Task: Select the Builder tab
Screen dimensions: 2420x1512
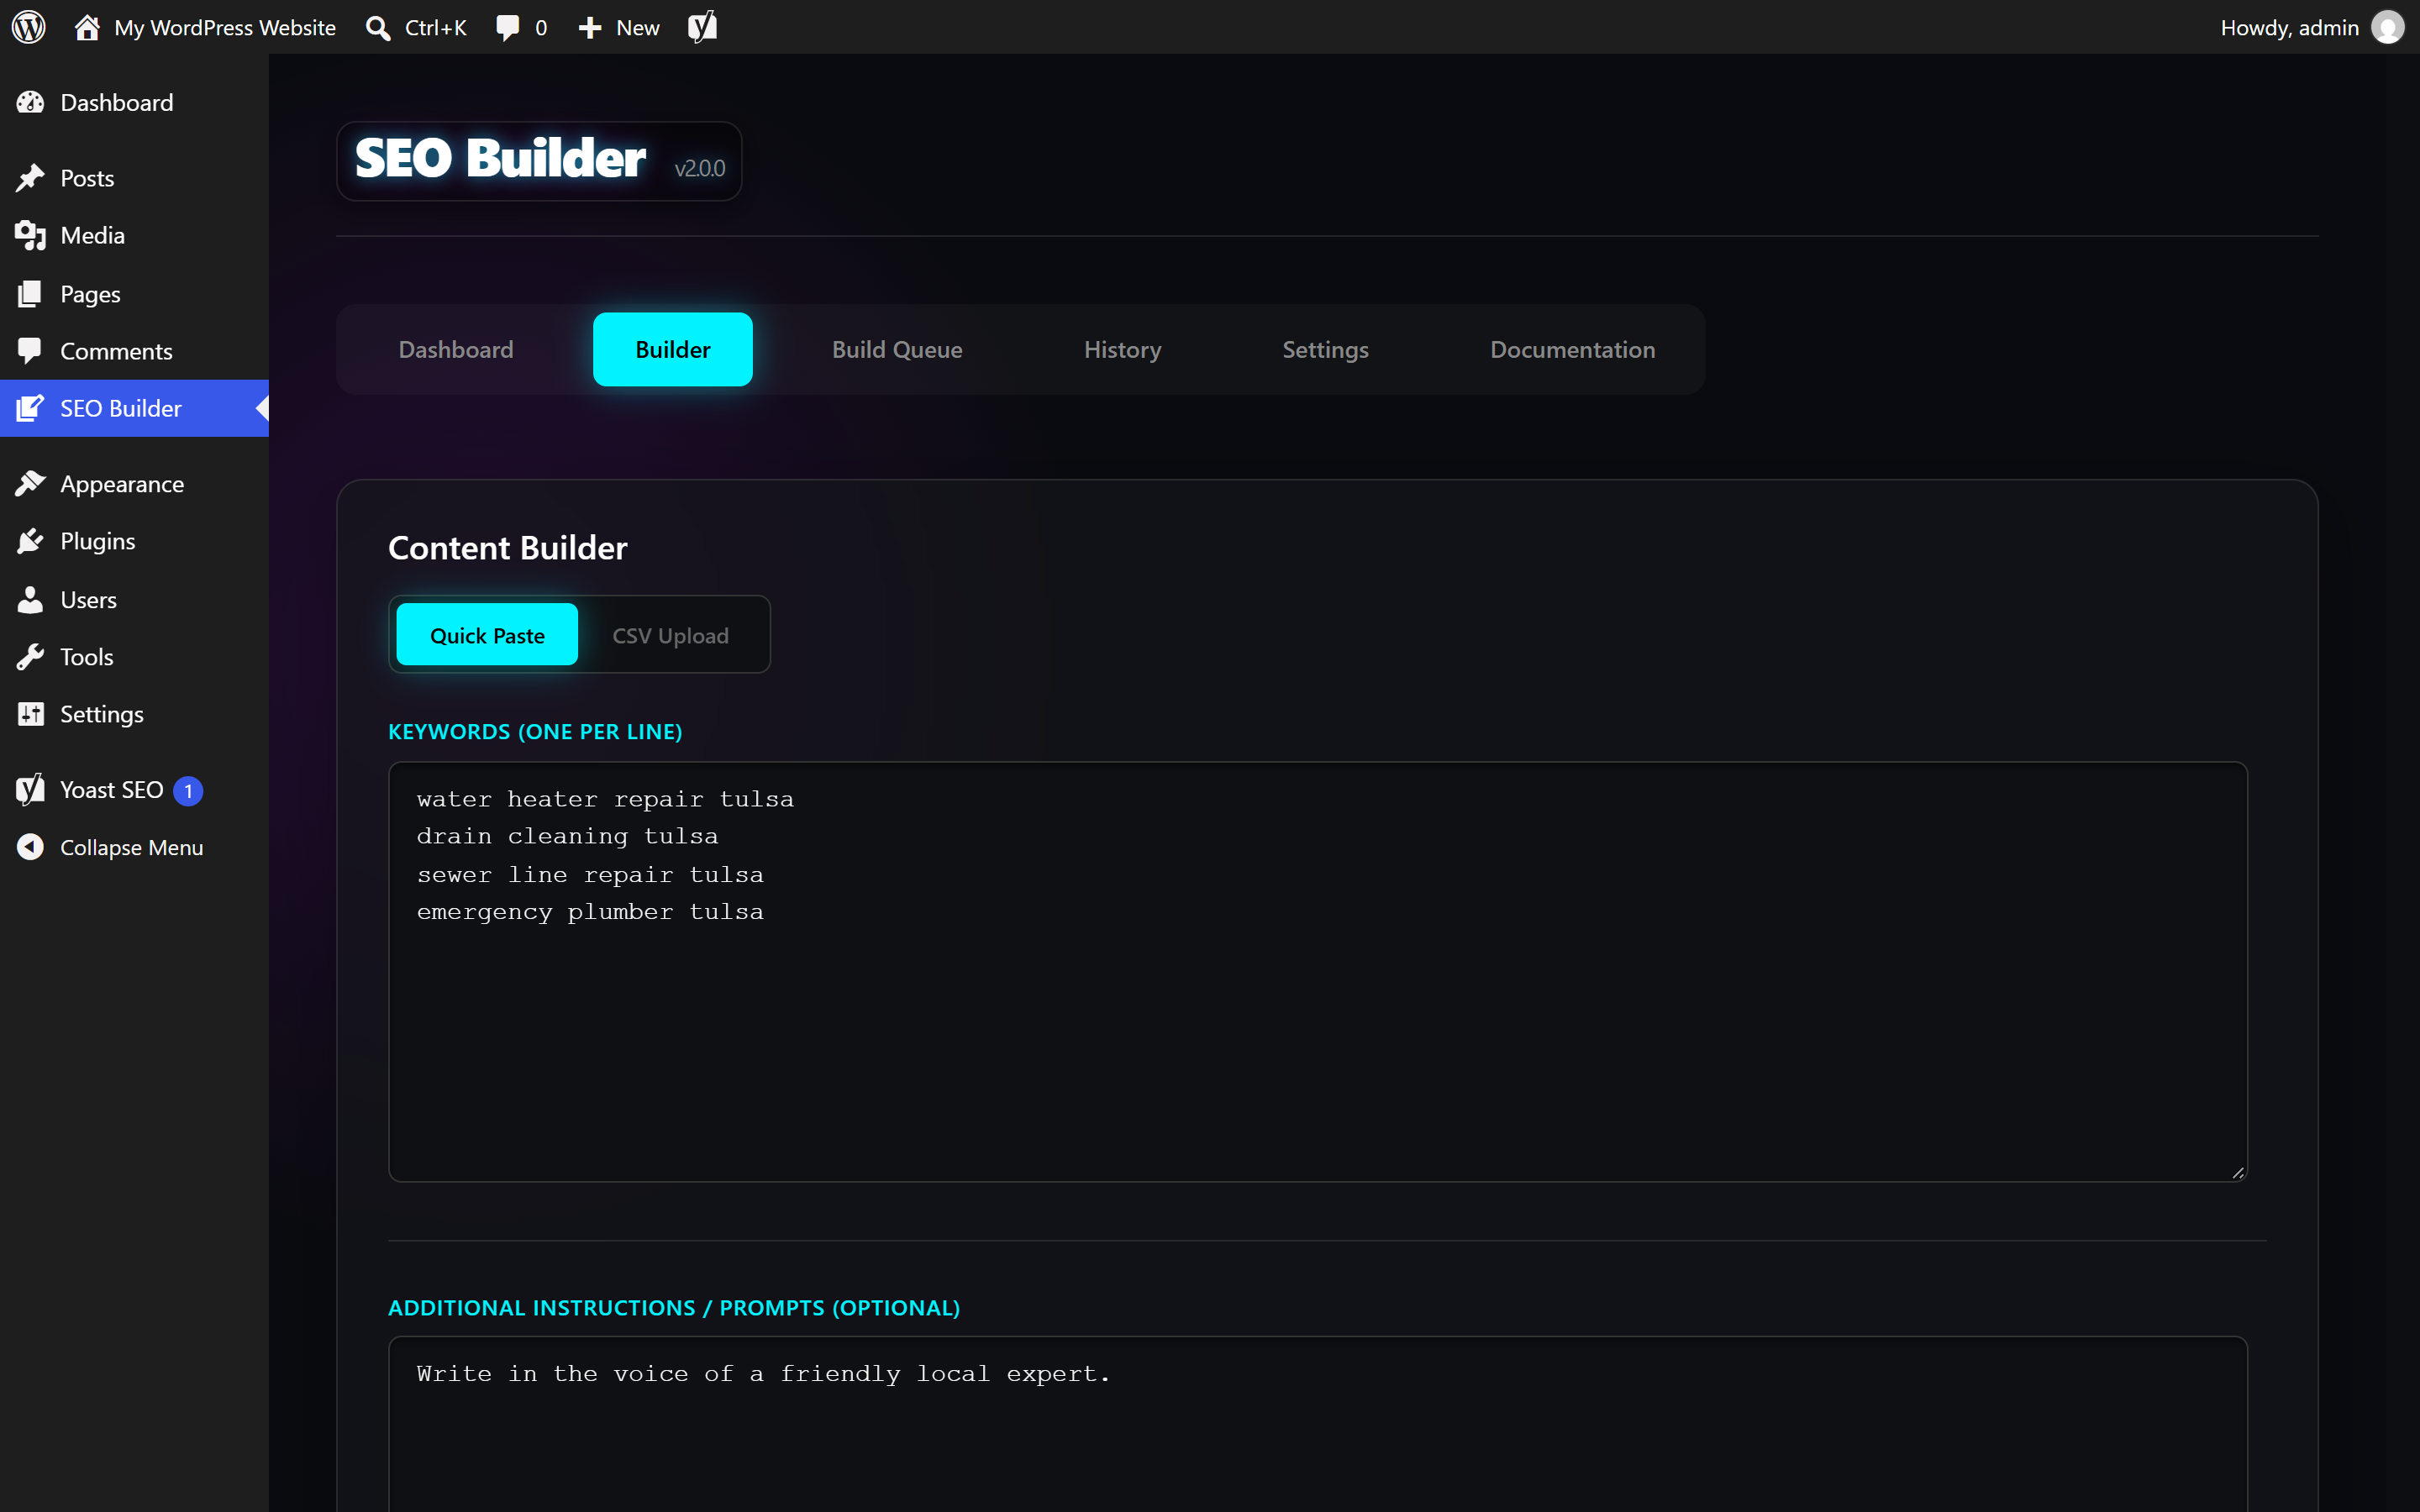Action: 673,349
